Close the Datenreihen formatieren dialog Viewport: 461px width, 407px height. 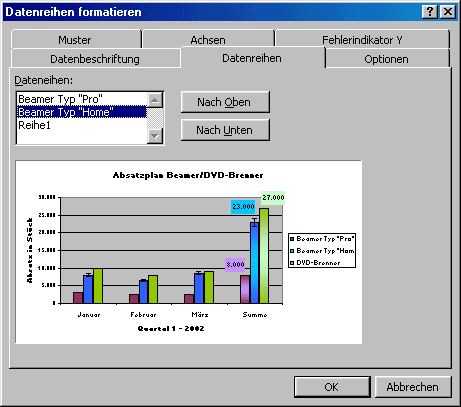click(448, 12)
